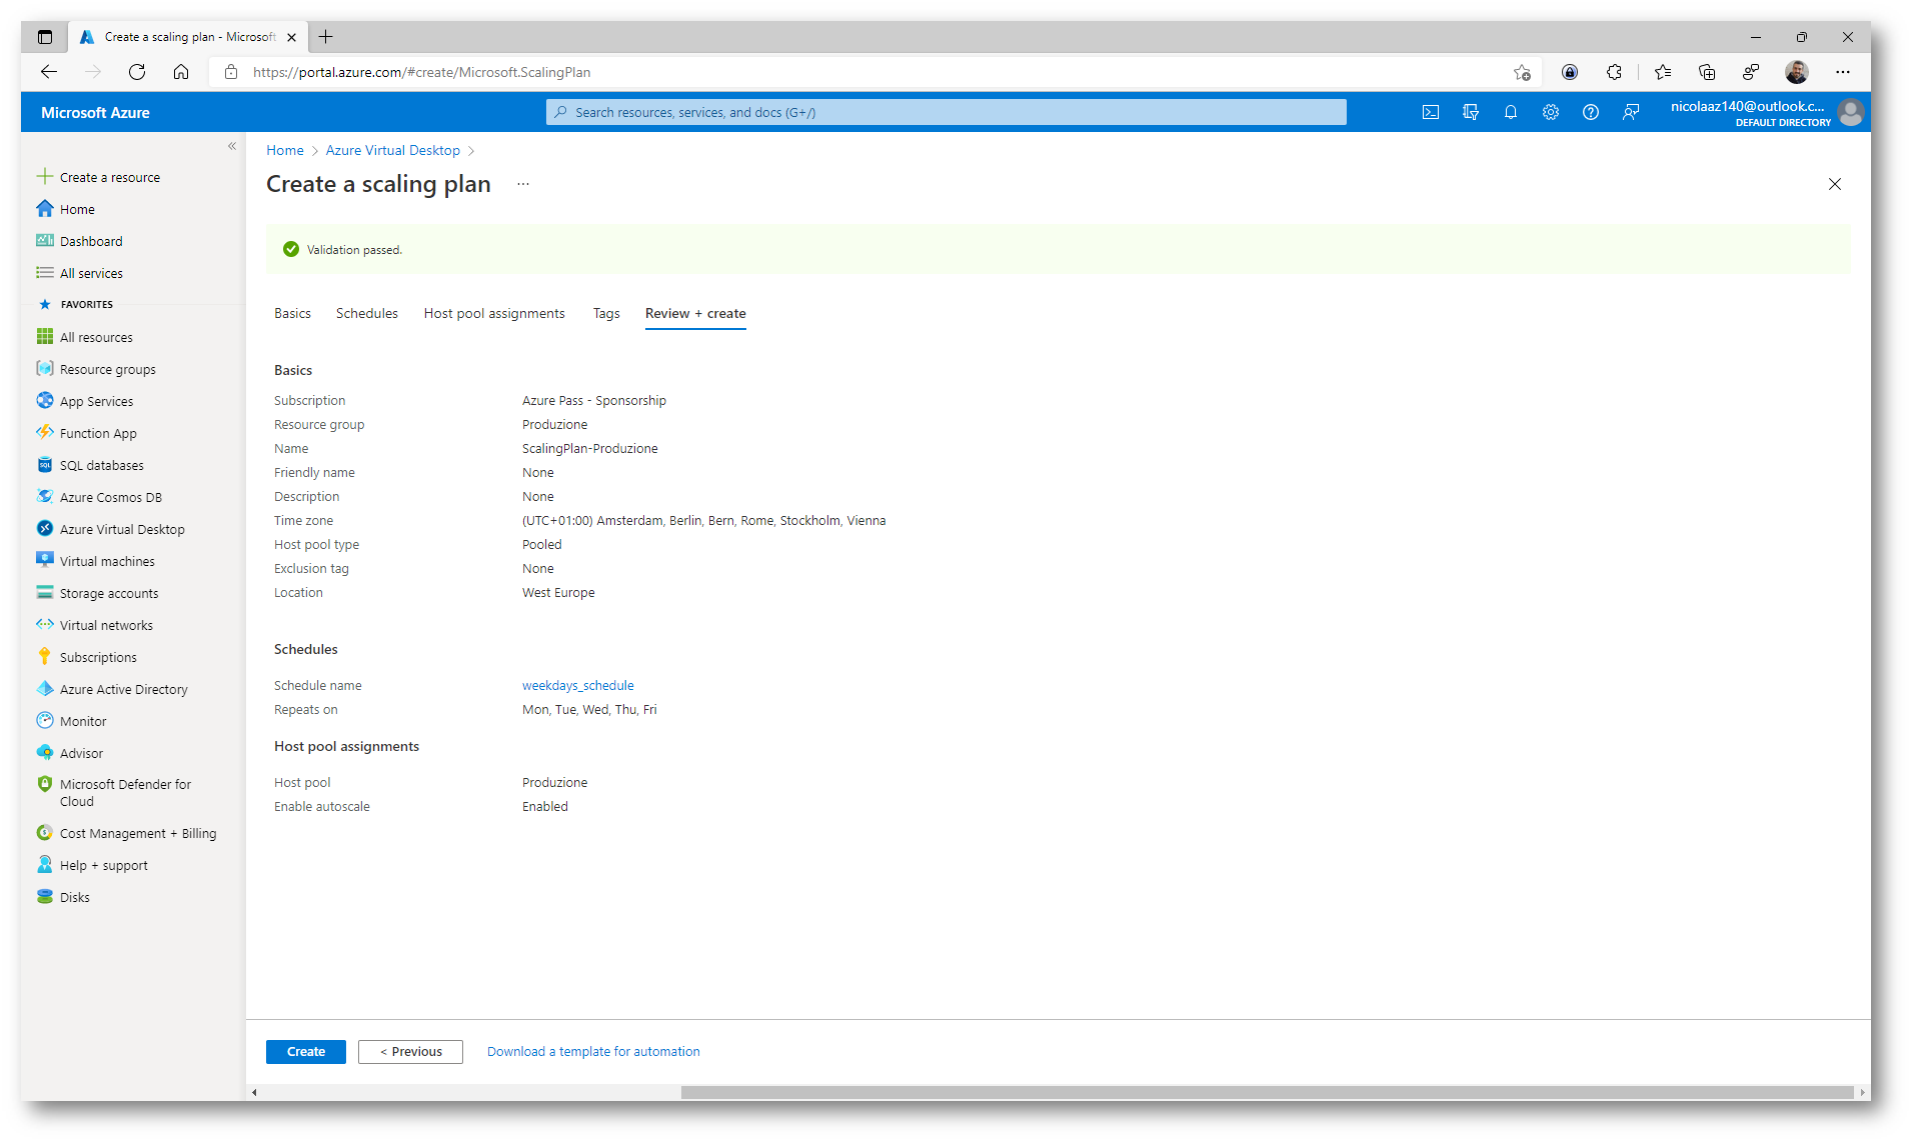Open more options ellipsis beside title
The width and height of the screenshot is (1913, 1143).
click(x=523, y=184)
